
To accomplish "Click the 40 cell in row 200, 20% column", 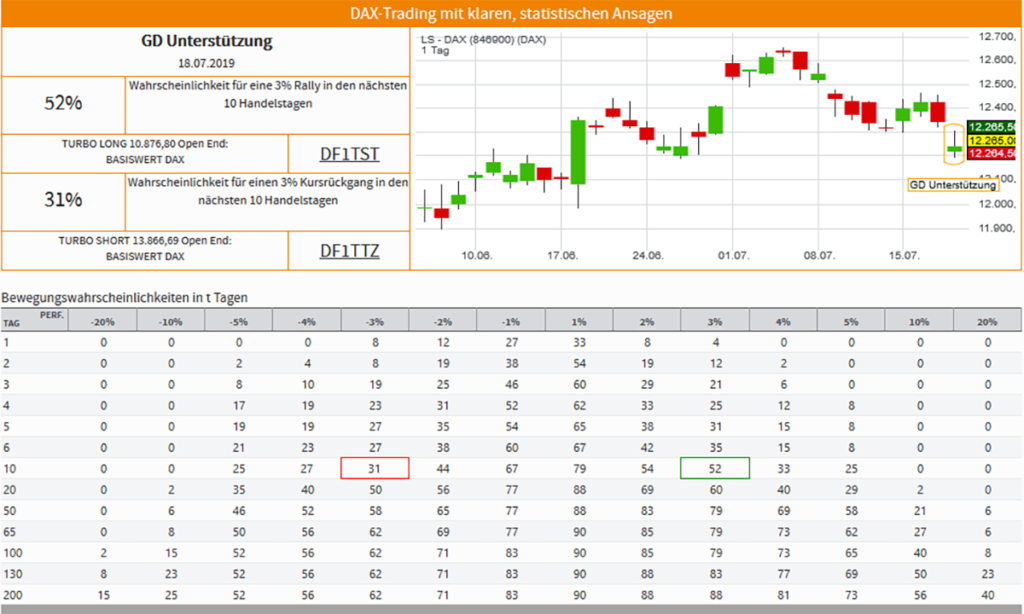I will [987, 595].
